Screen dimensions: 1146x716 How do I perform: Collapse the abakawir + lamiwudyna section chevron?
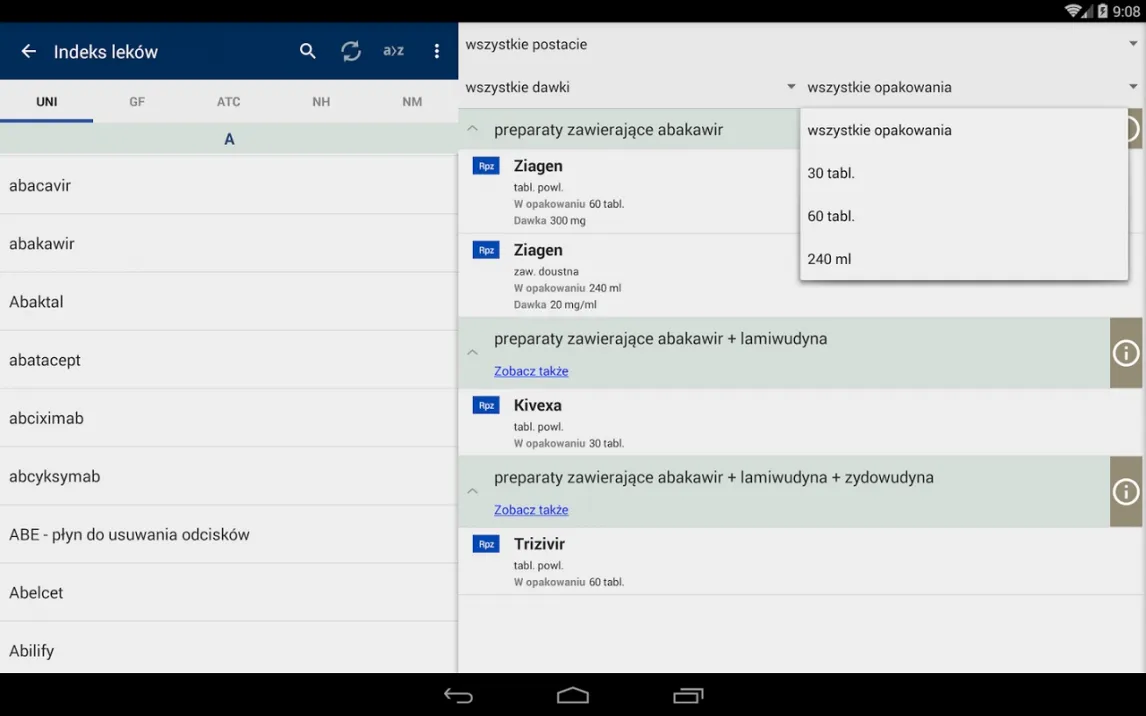tap(473, 353)
